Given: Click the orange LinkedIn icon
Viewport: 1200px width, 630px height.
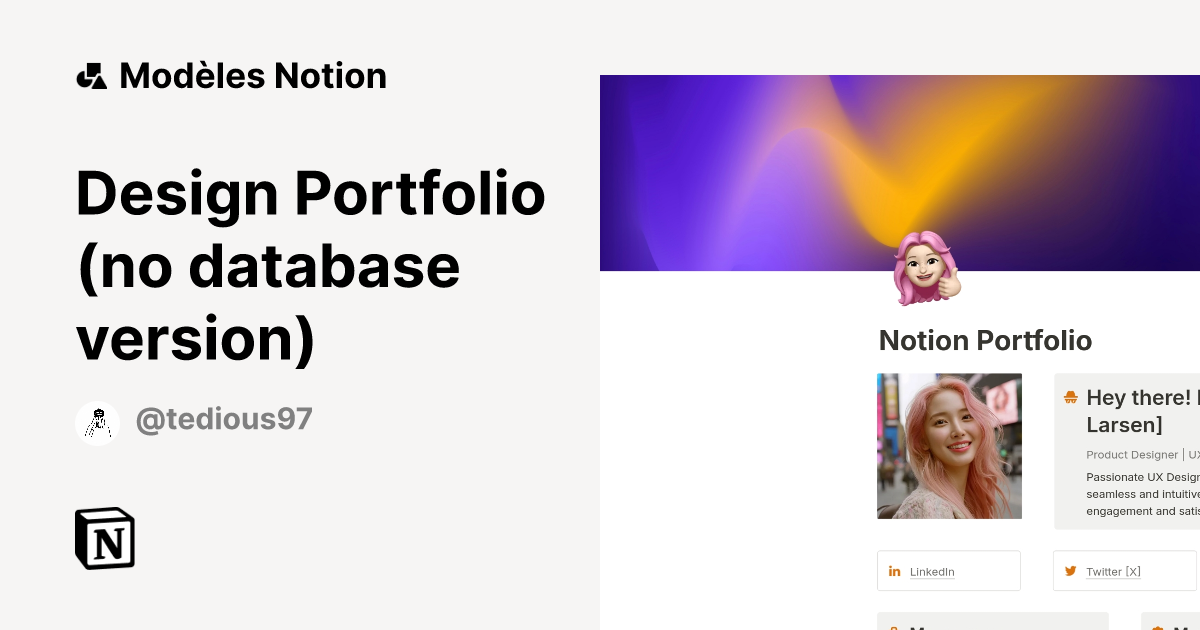Looking at the screenshot, I should (x=894, y=571).
